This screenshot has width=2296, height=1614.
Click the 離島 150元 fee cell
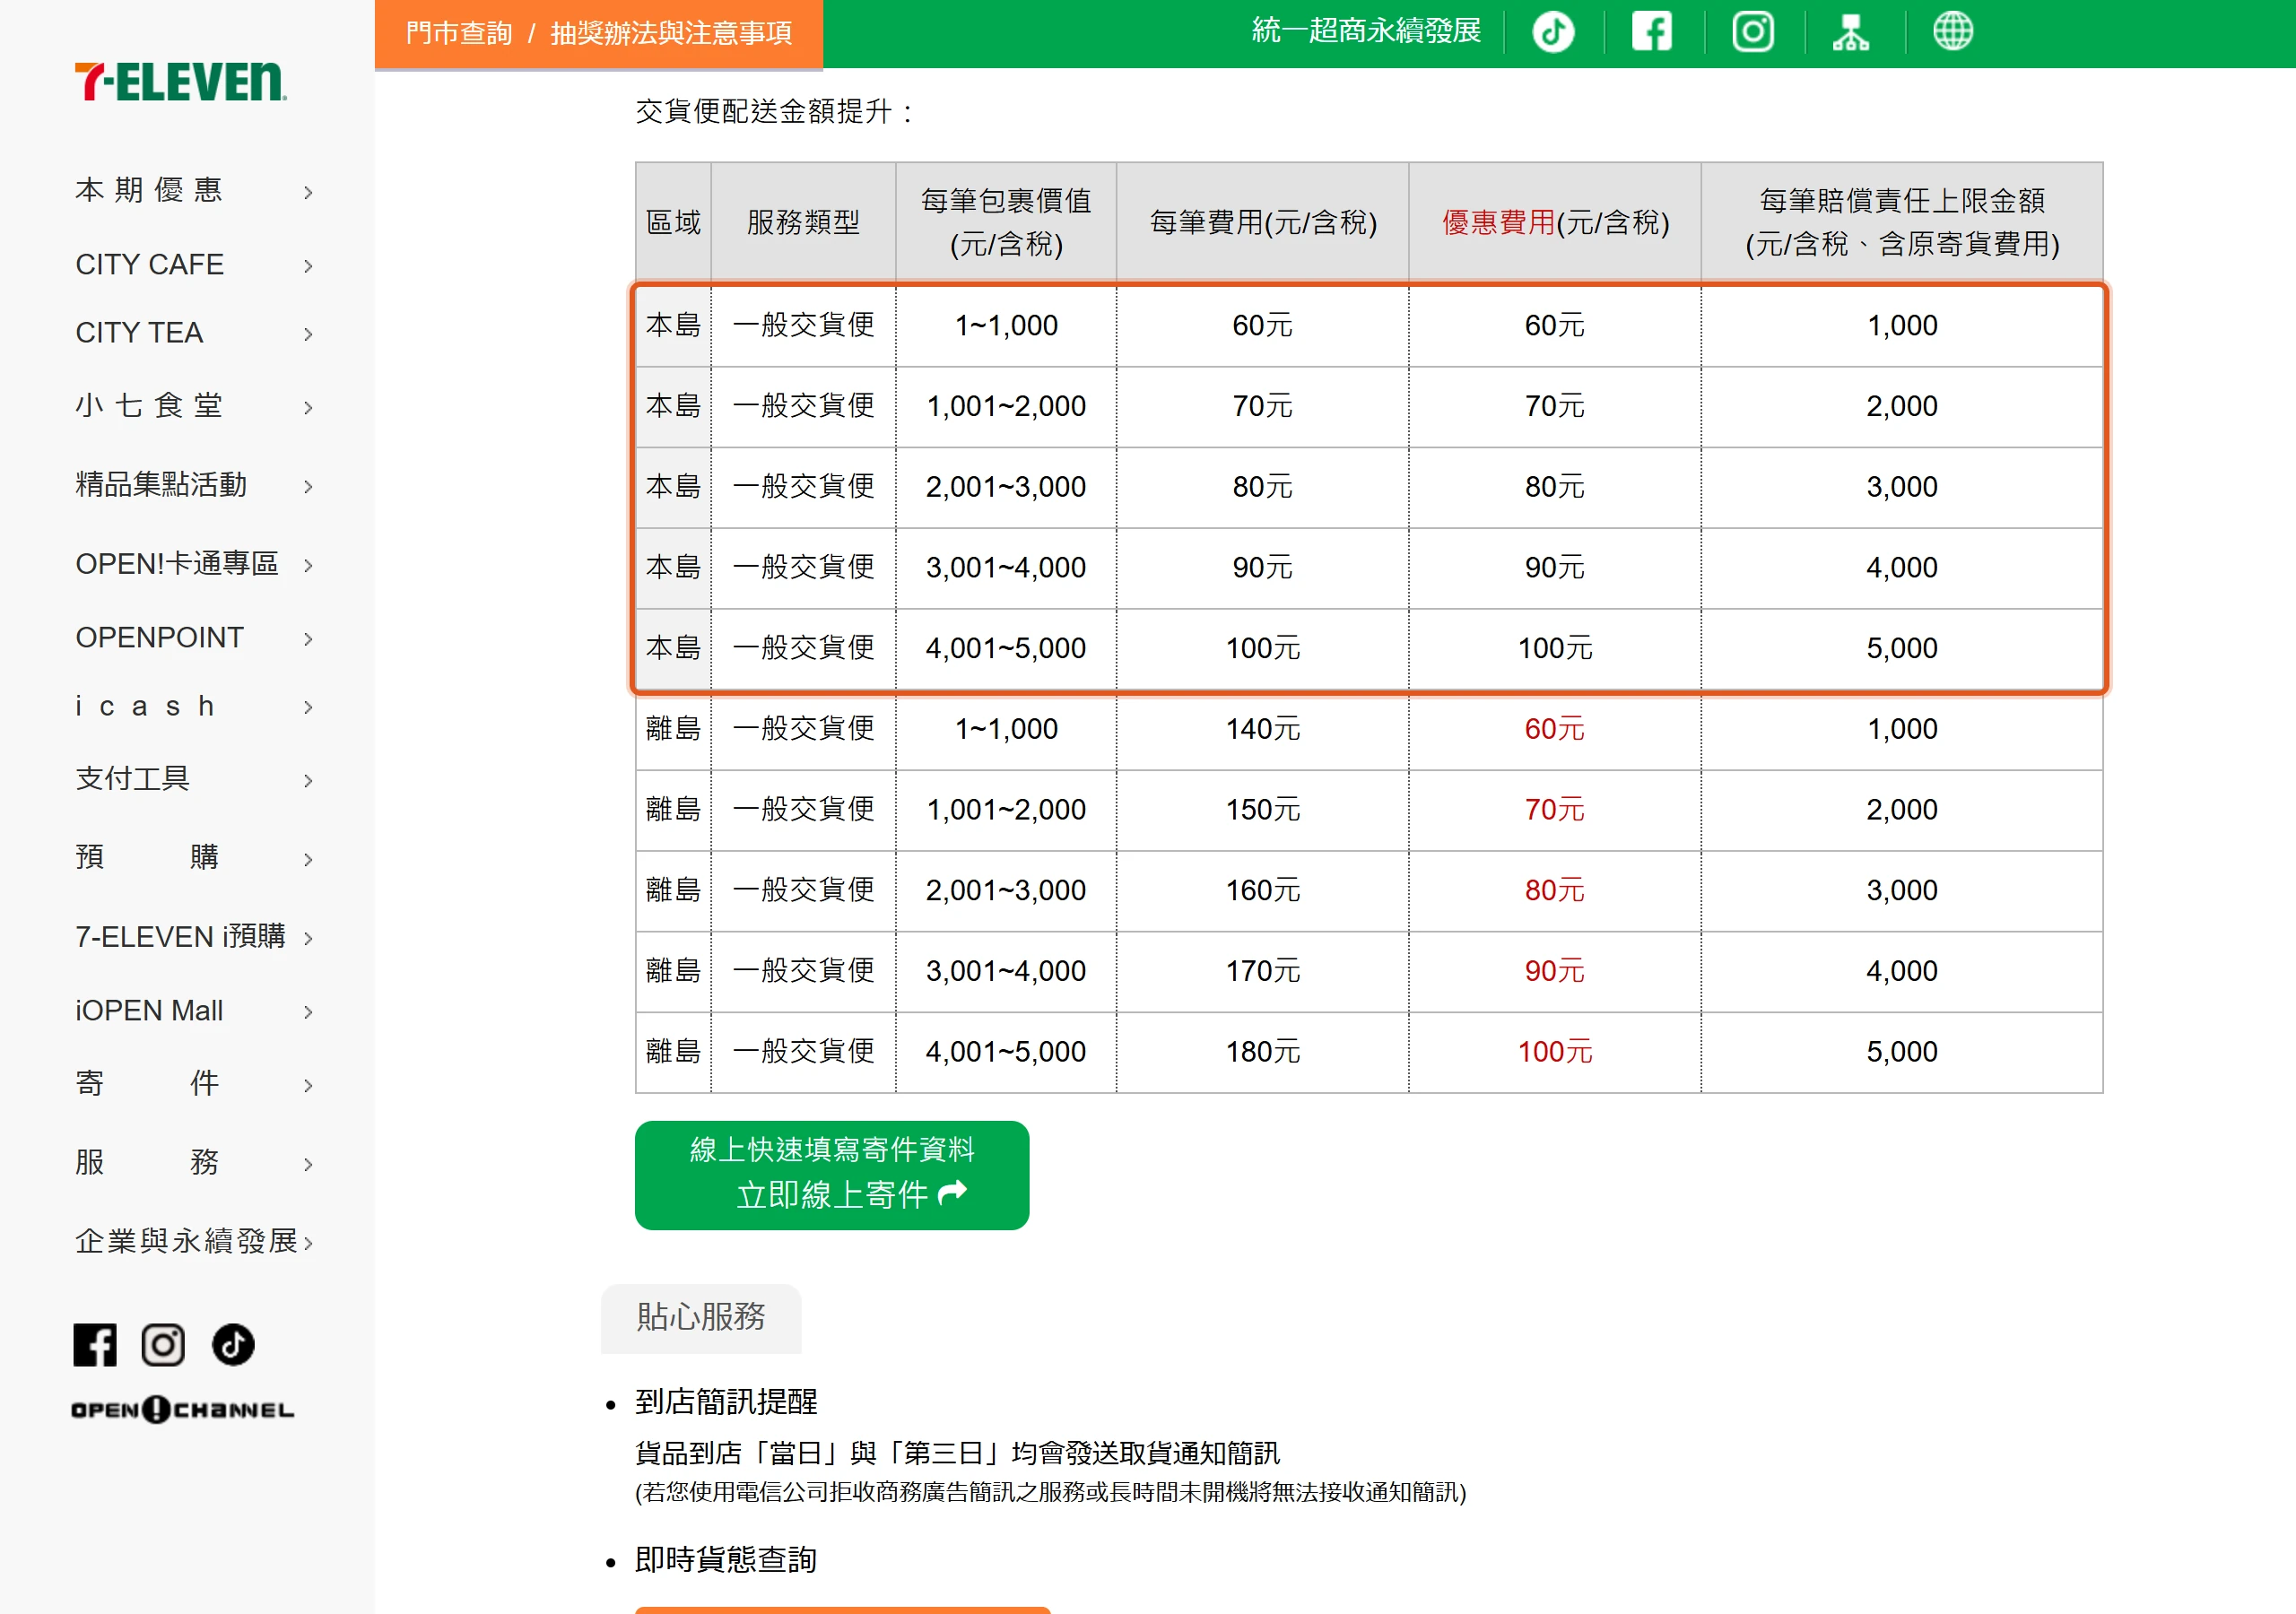pyautogui.click(x=1263, y=810)
